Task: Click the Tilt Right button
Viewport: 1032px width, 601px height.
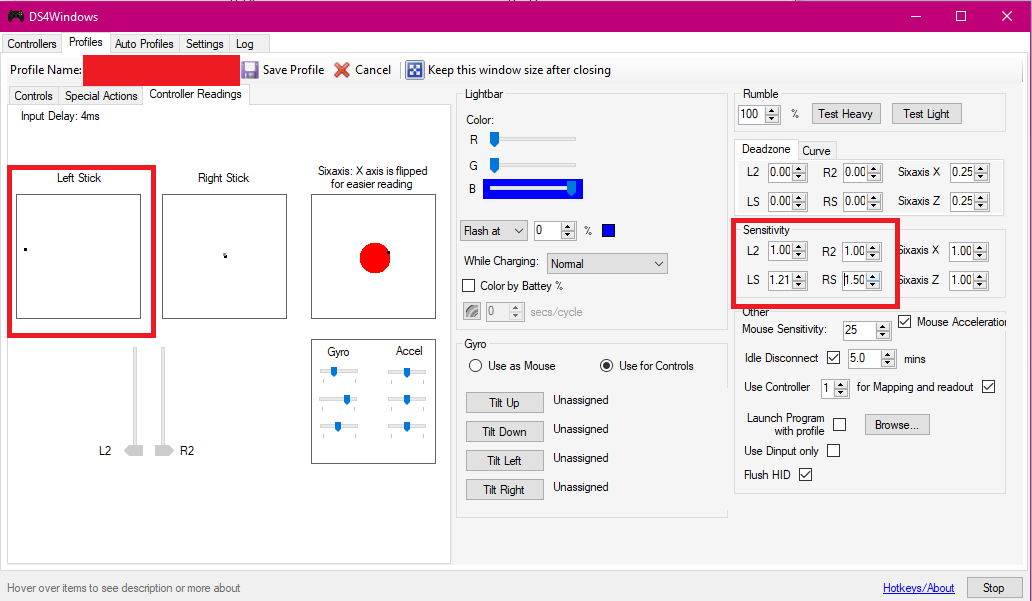Action: point(504,490)
